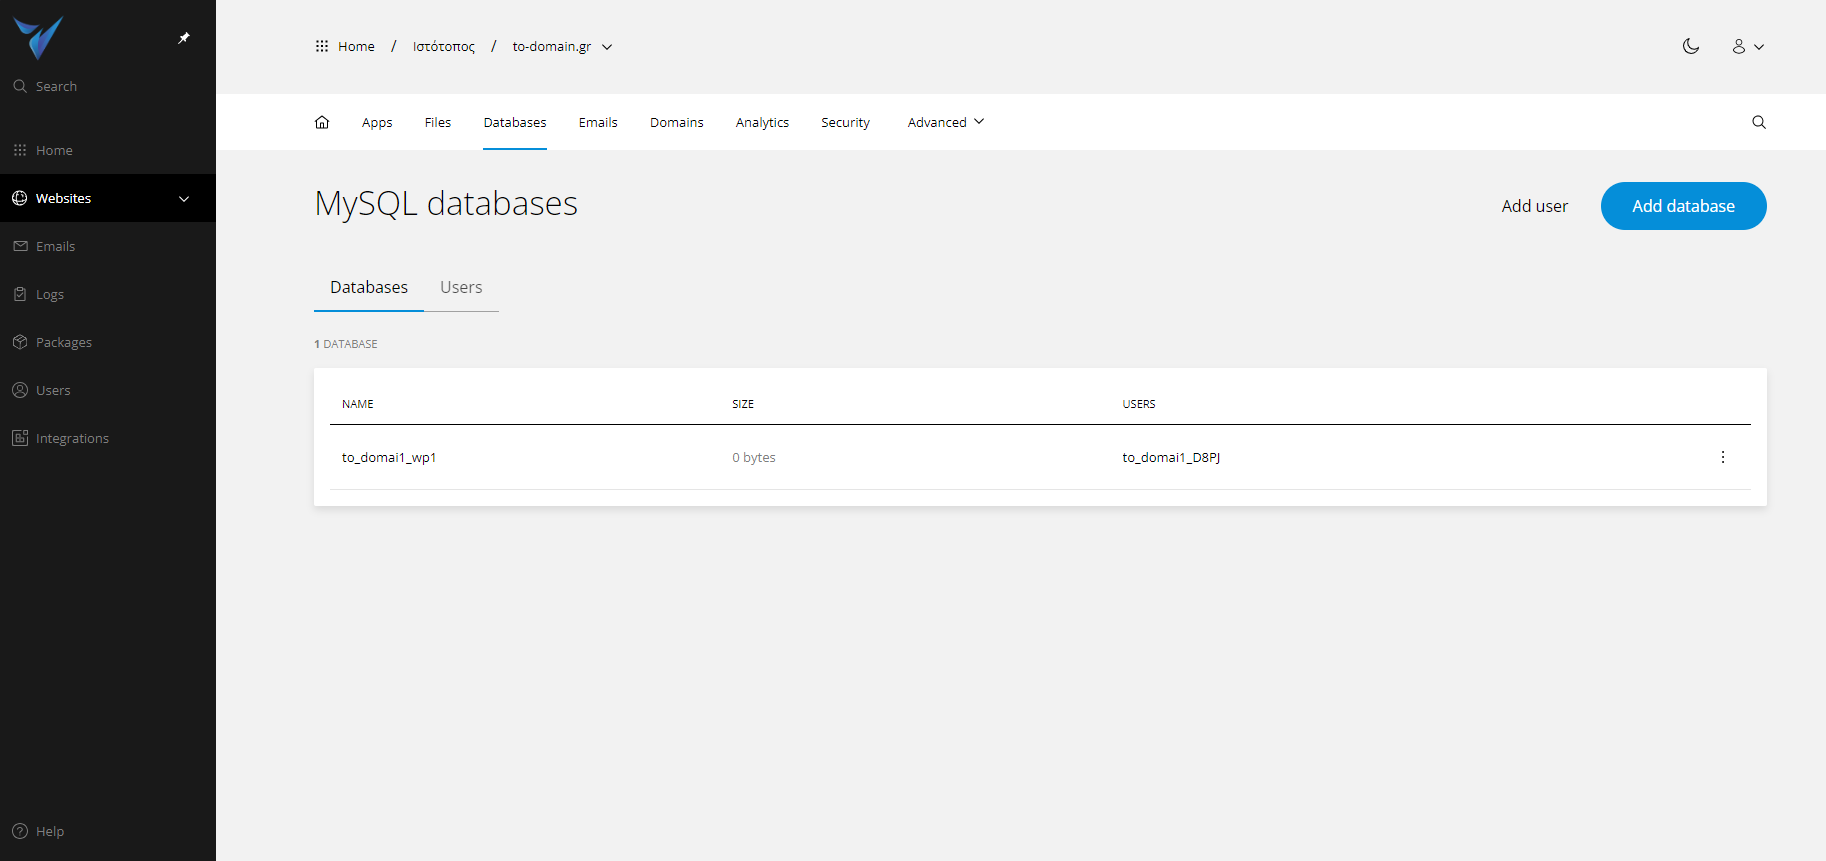Screen dimensions: 1826x861
Task: Click the logo in the sidebar
Action: tap(39, 37)
